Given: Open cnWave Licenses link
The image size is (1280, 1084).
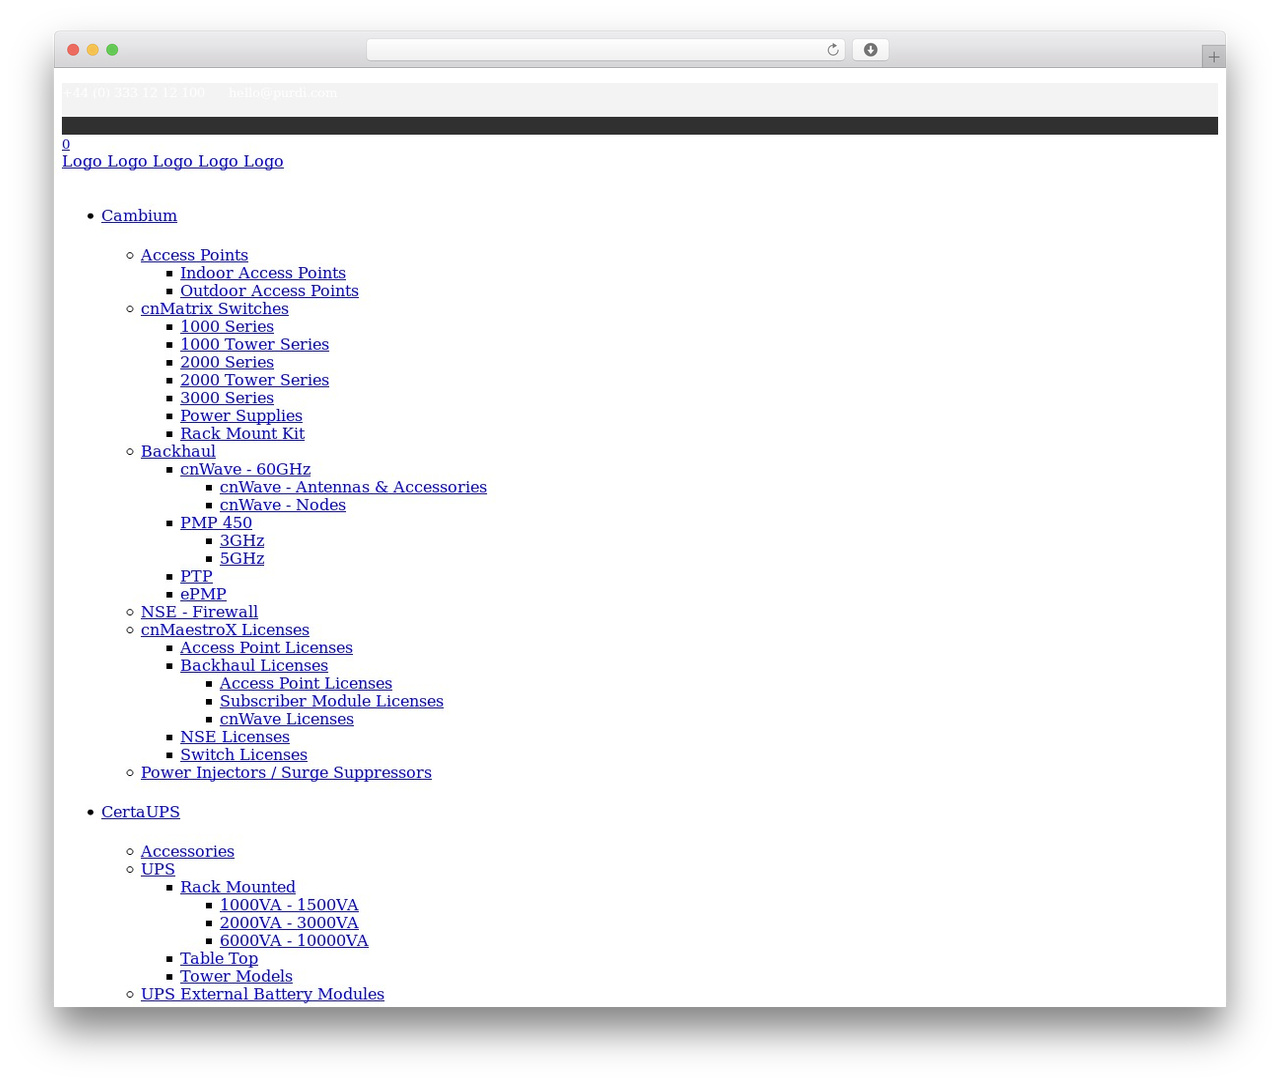Looking at the screenshot, I should point(286,720).
